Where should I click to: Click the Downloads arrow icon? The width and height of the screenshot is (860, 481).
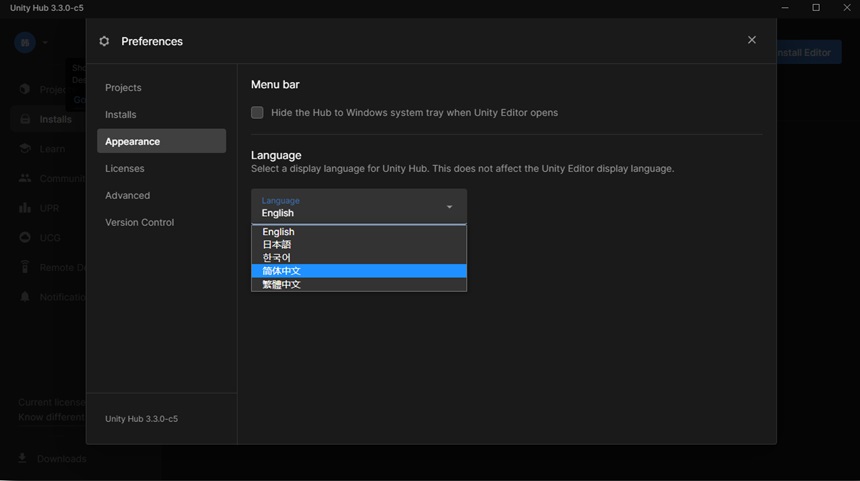[x=22, y=458]
